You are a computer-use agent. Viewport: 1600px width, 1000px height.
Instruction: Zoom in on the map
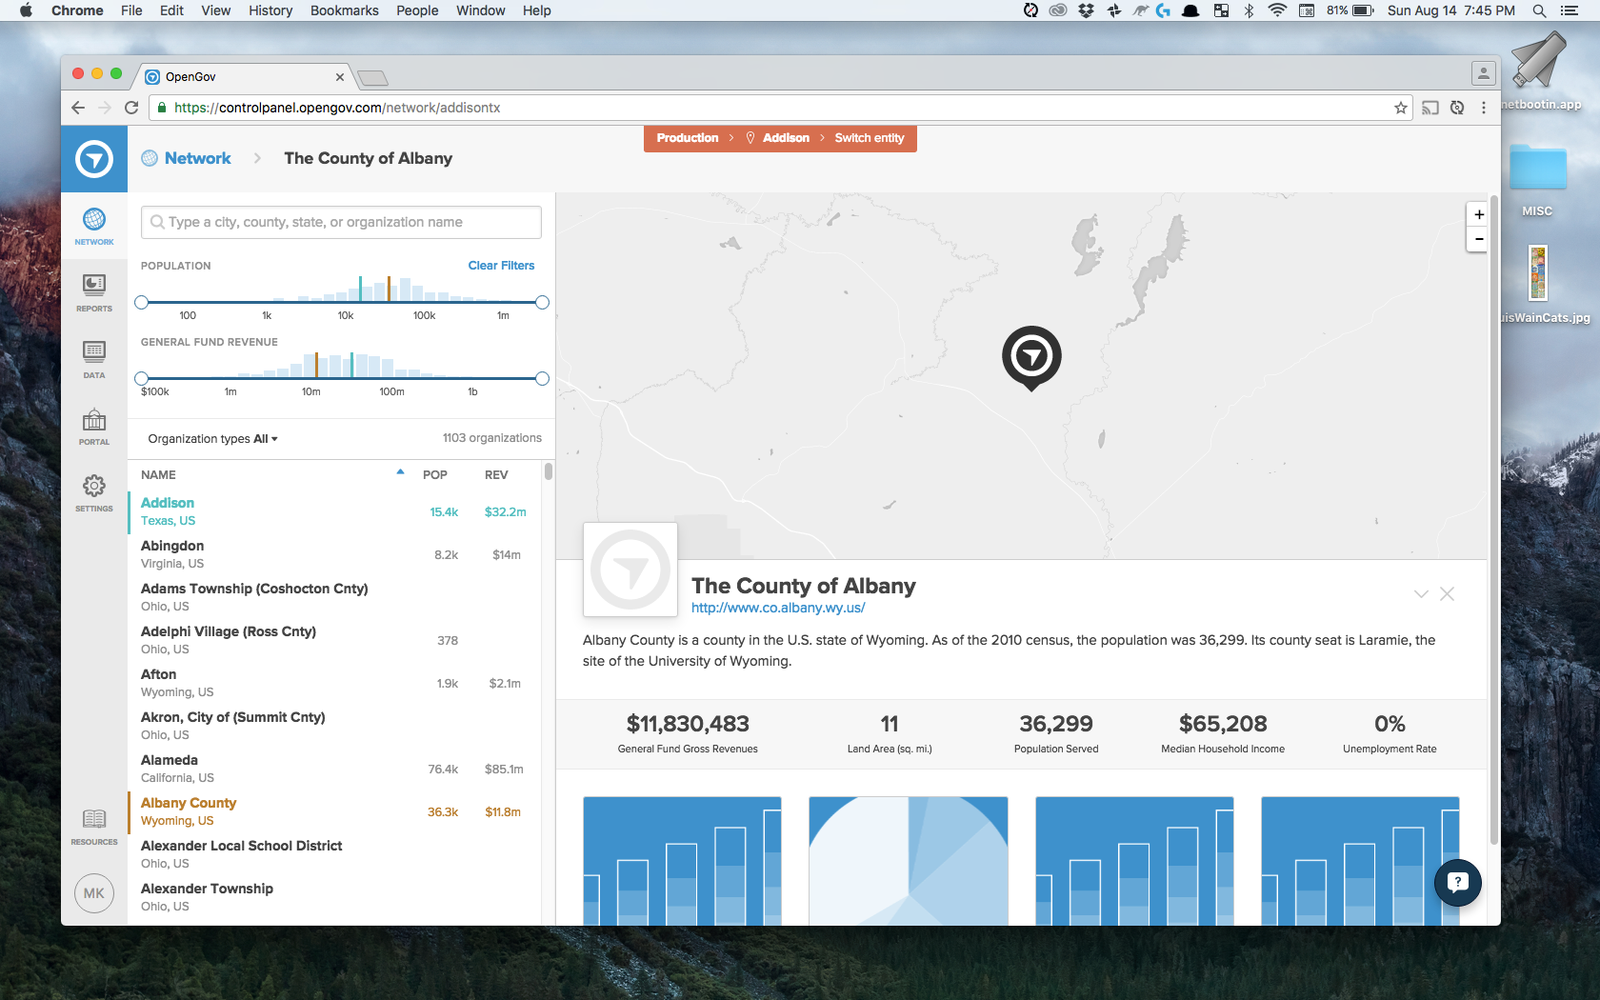(x=1478, y=214)
